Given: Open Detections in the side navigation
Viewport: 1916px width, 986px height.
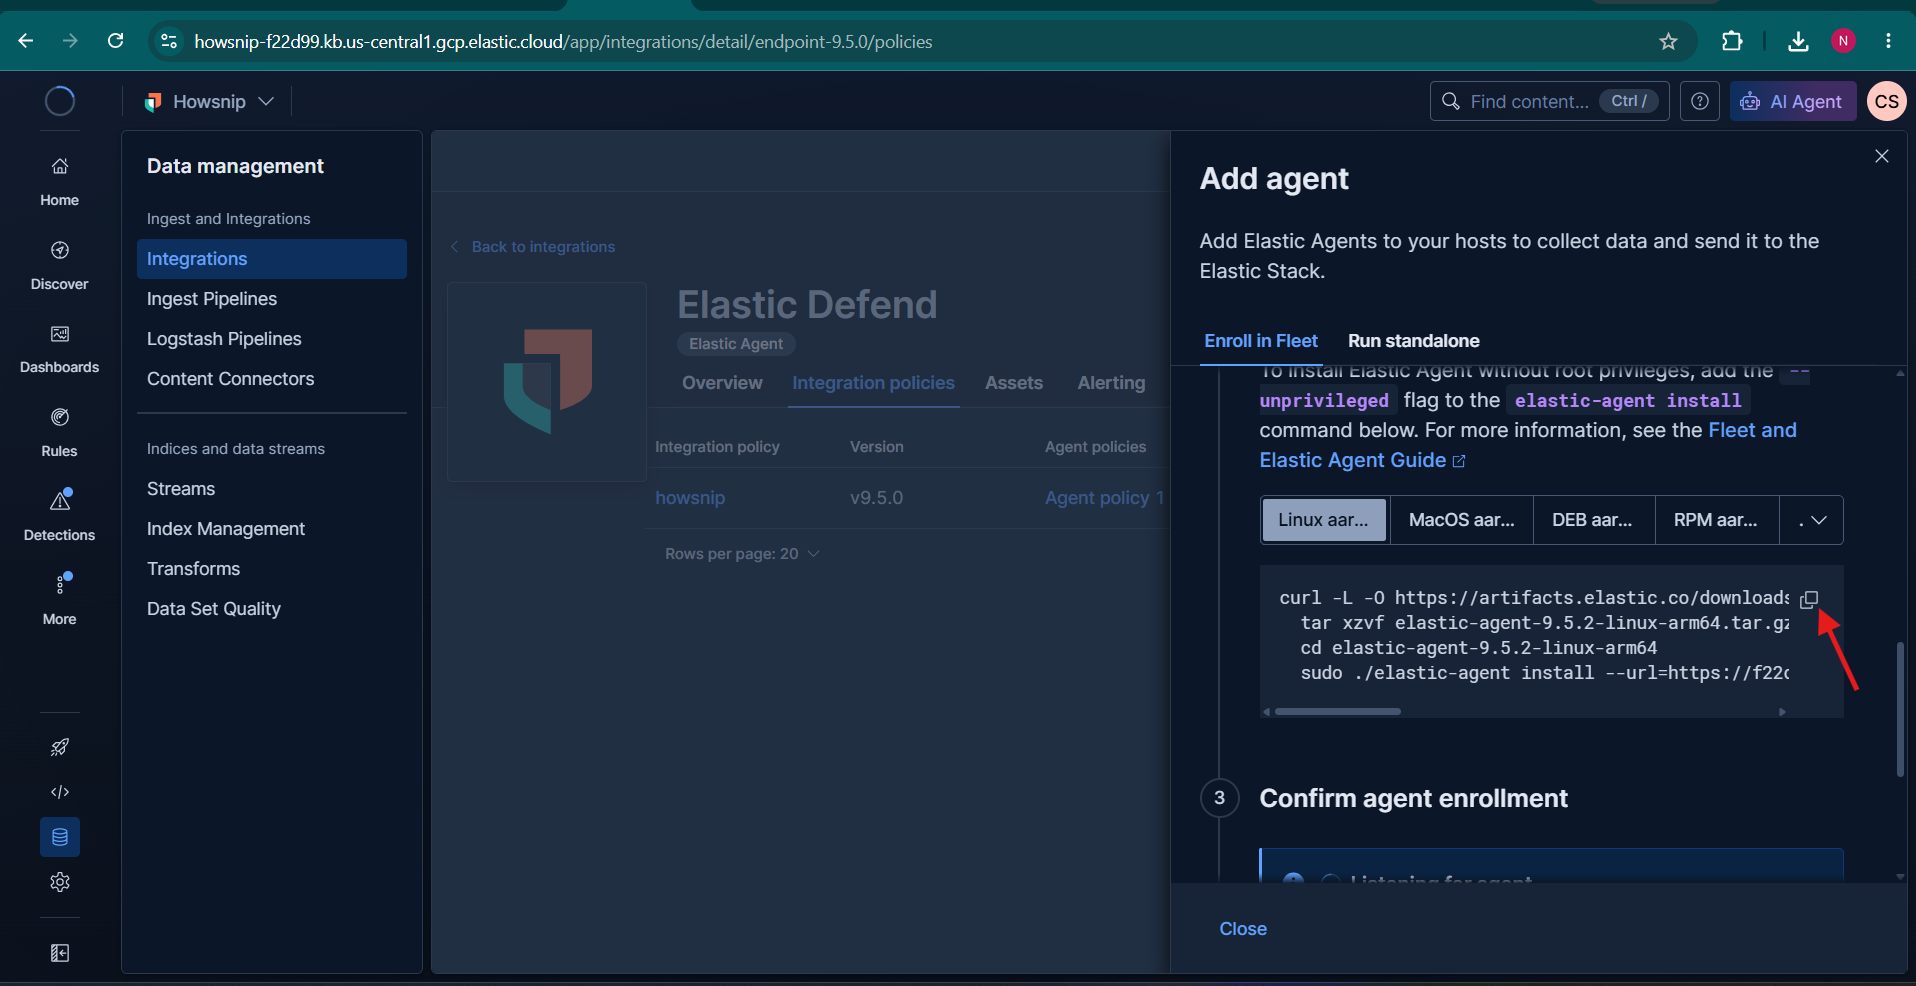Looking at the screenshot, I should coord(60,517).
